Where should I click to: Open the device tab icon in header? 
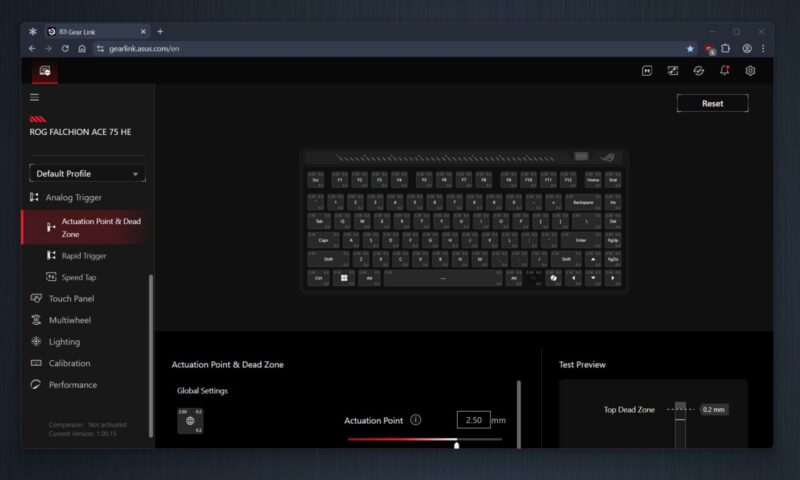45,71
